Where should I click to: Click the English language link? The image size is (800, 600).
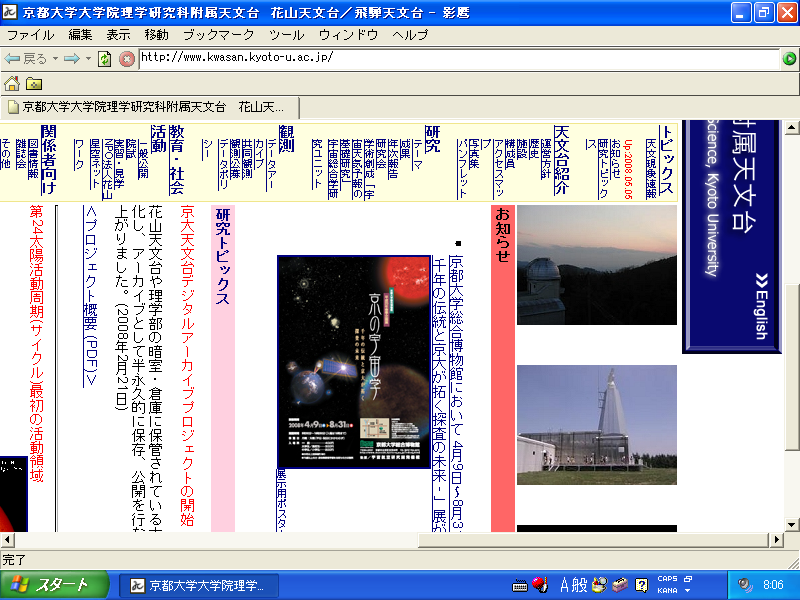coord(761,307)
